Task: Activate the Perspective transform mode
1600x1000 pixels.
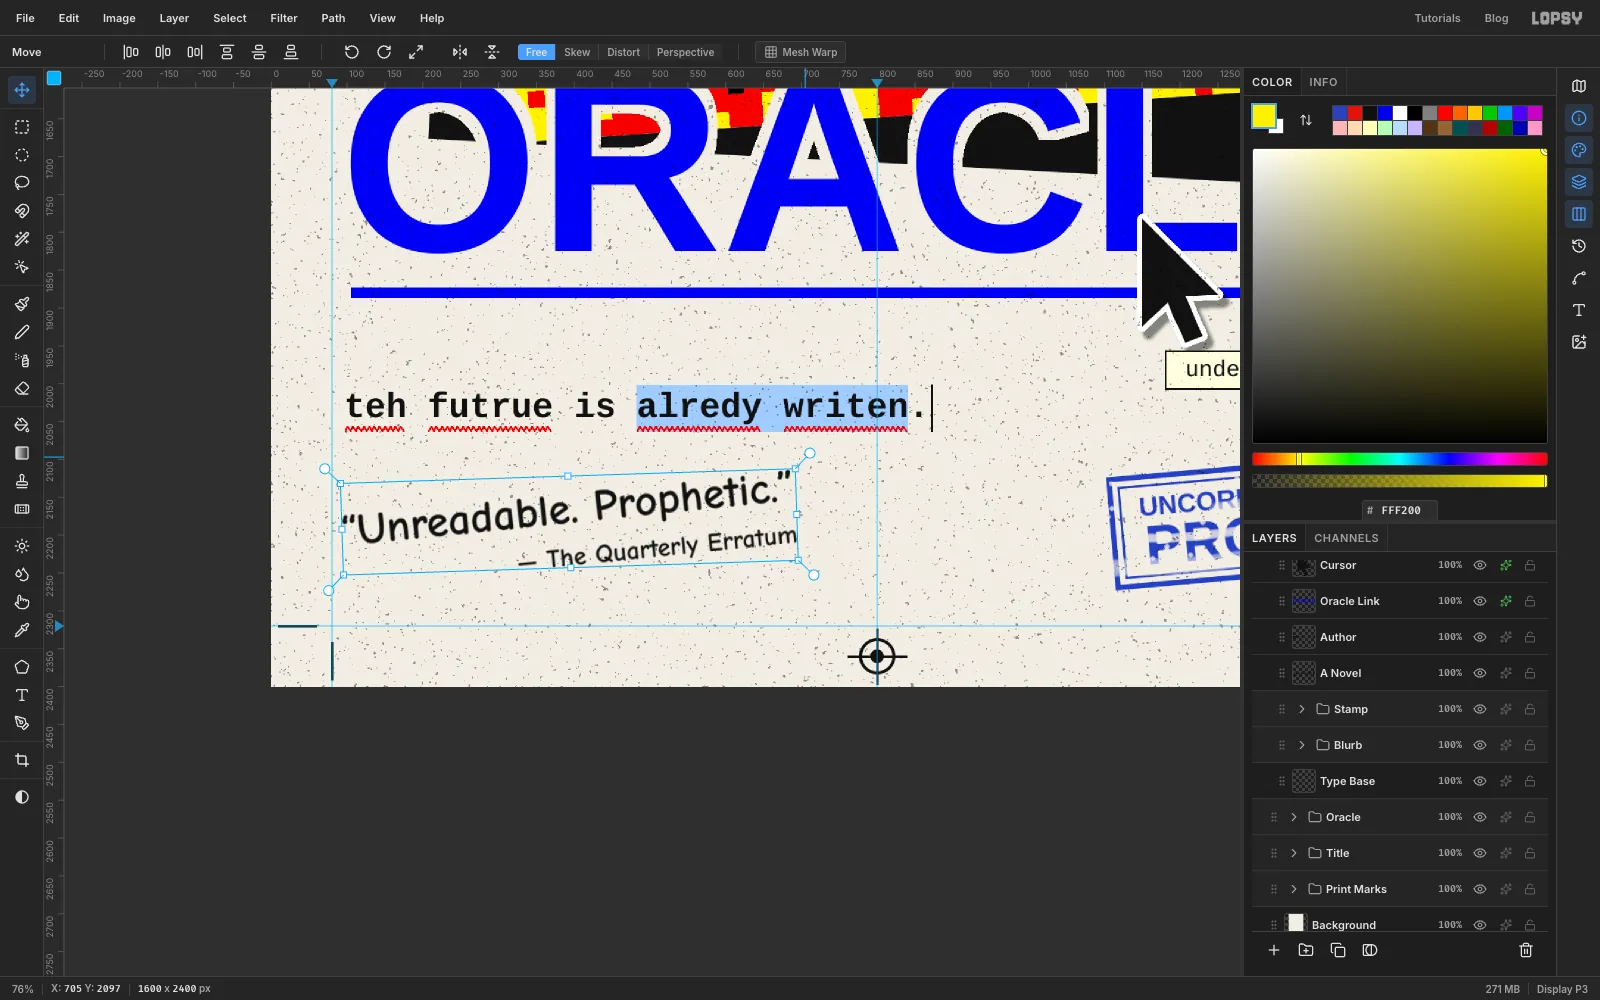Action: pyautogui.click(x=685, y=52)
